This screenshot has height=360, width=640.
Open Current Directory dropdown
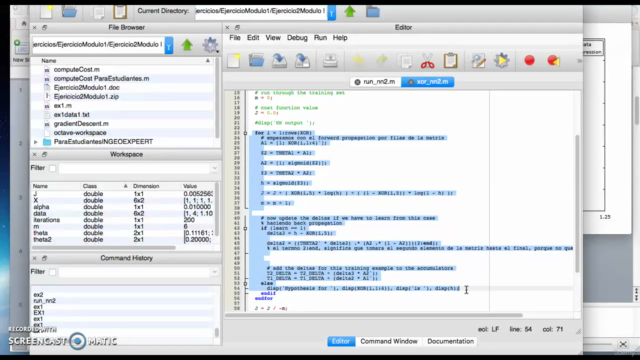point(331,12)
